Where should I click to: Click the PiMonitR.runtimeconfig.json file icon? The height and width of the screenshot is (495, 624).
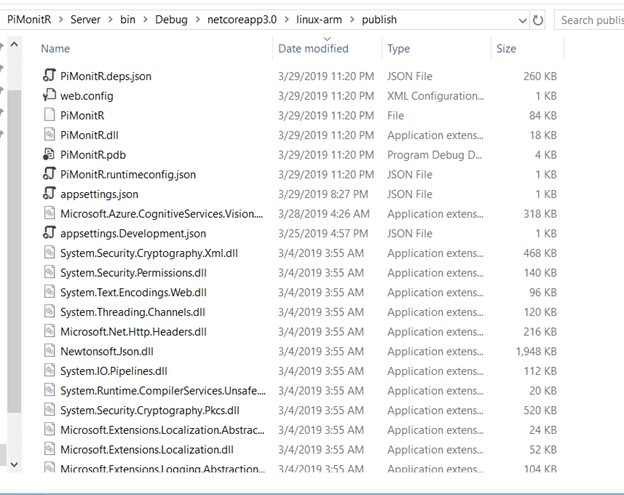tap(49, 174)
